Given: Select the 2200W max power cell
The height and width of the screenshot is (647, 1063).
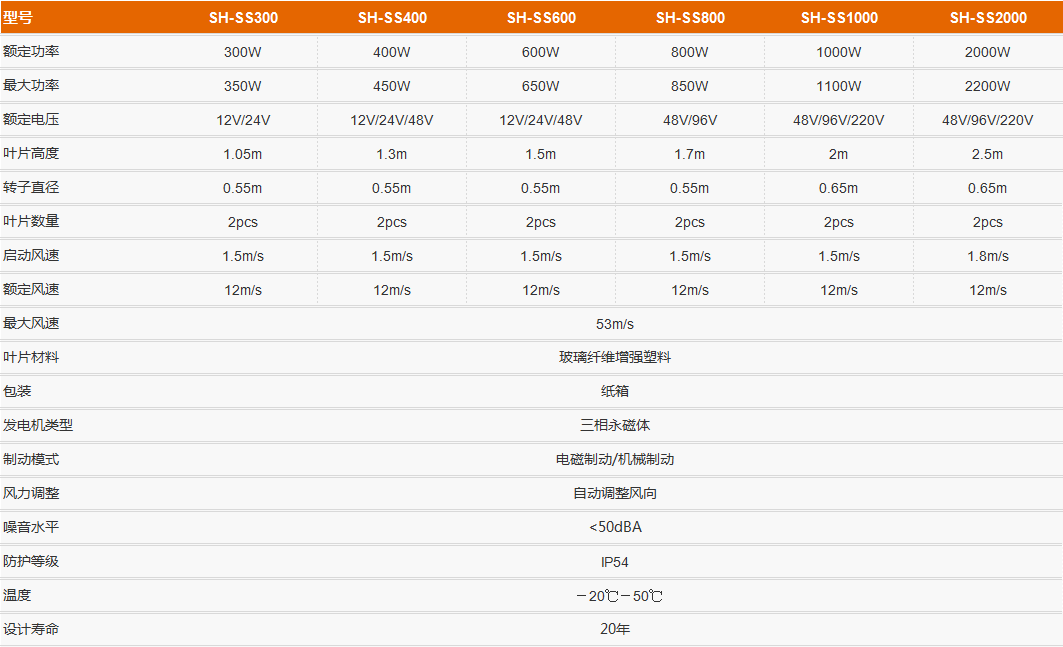Looking at the screenshot, I should pyautogui.click(x=988, y=86).
